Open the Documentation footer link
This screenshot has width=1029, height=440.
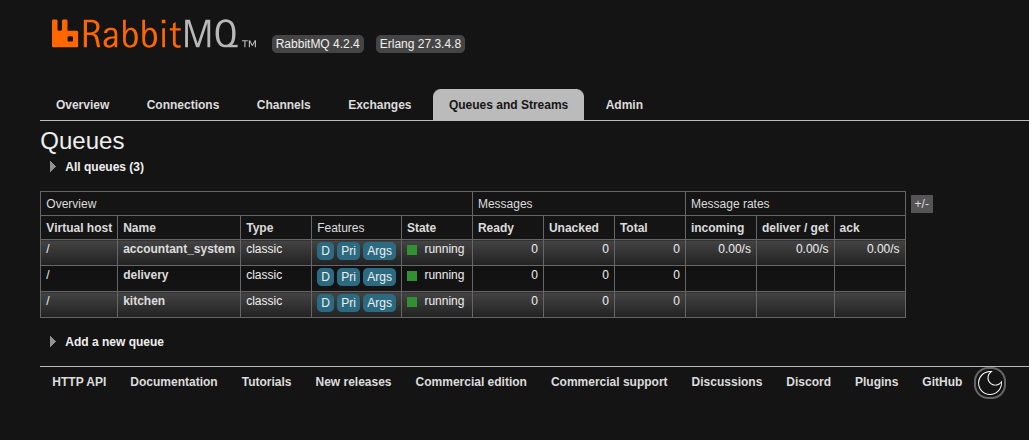click(174, 382)
